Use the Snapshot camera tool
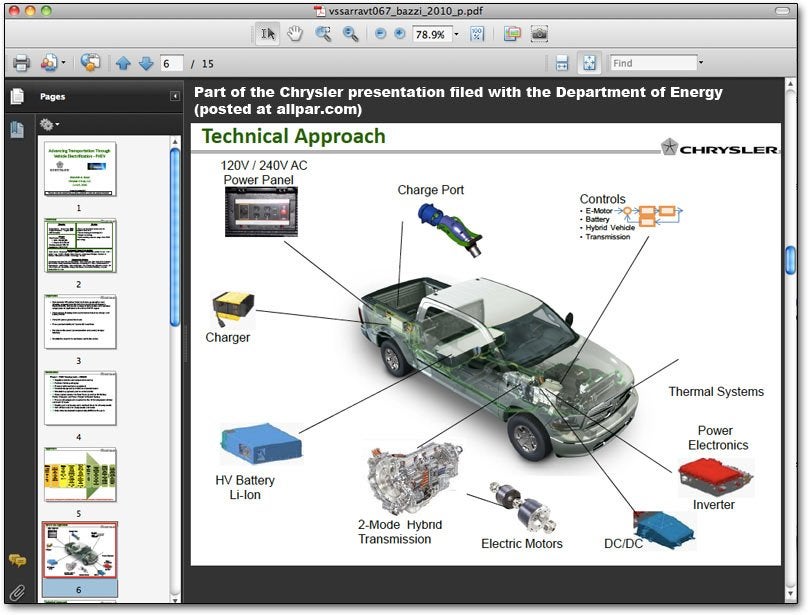Viewport: 808px width, 615px height. pyautogui.click(x=540, y=35)
